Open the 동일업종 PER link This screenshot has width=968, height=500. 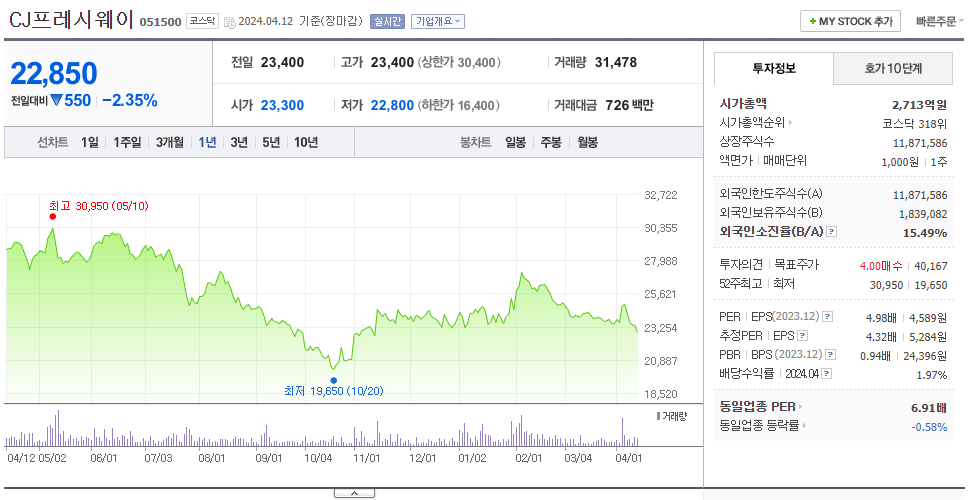757,407
